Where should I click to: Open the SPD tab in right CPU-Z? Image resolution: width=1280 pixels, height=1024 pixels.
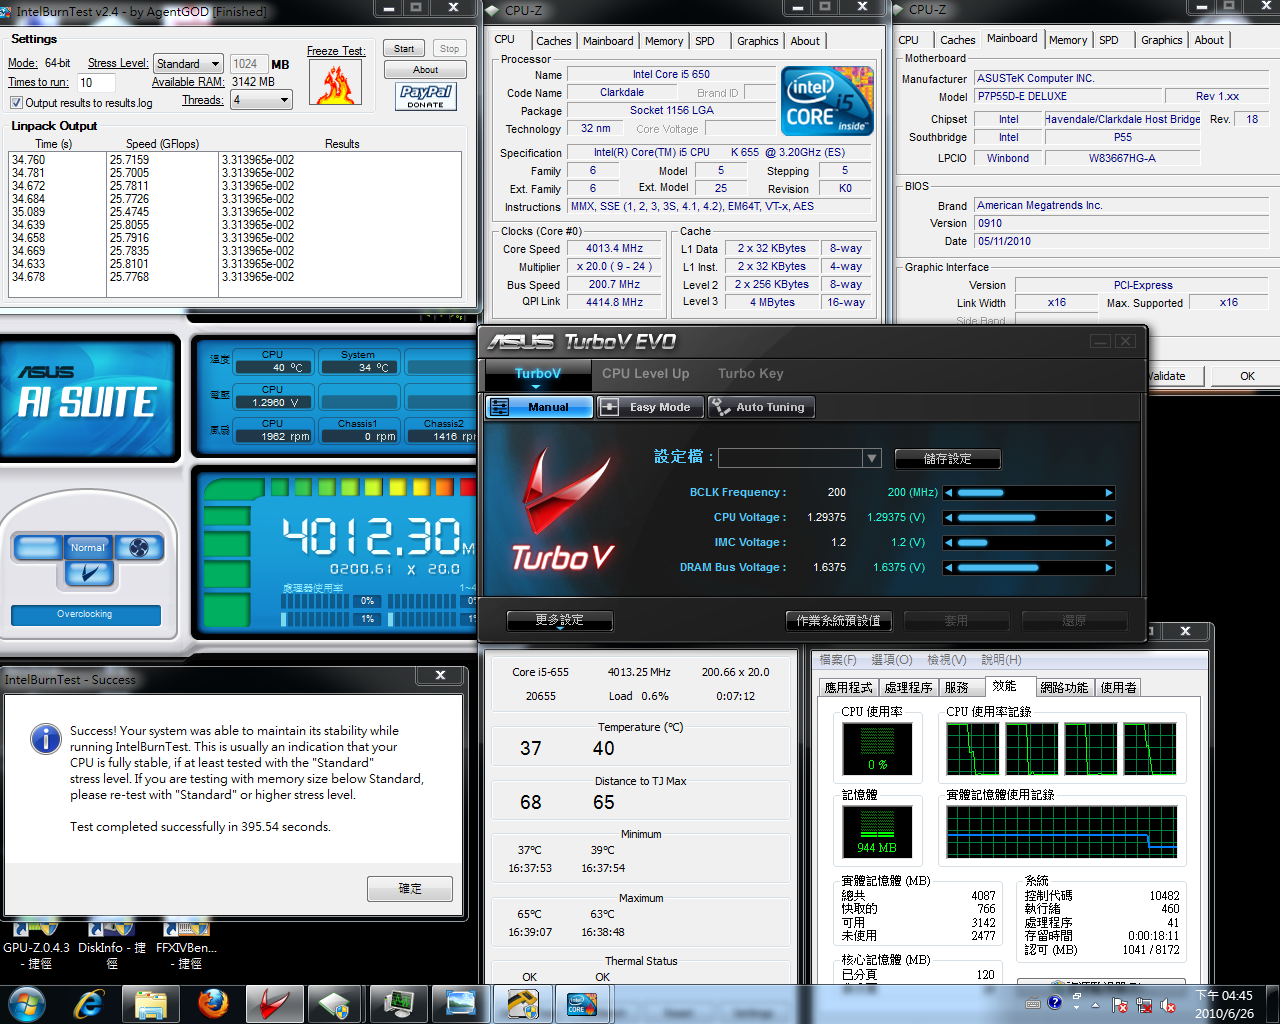point(1109,40)
